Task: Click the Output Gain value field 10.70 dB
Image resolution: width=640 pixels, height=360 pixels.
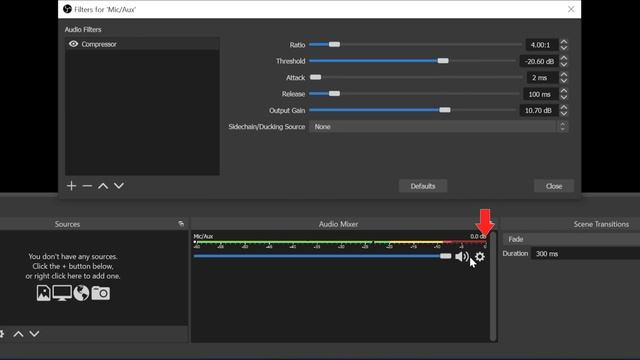Action: pos(539,111)
